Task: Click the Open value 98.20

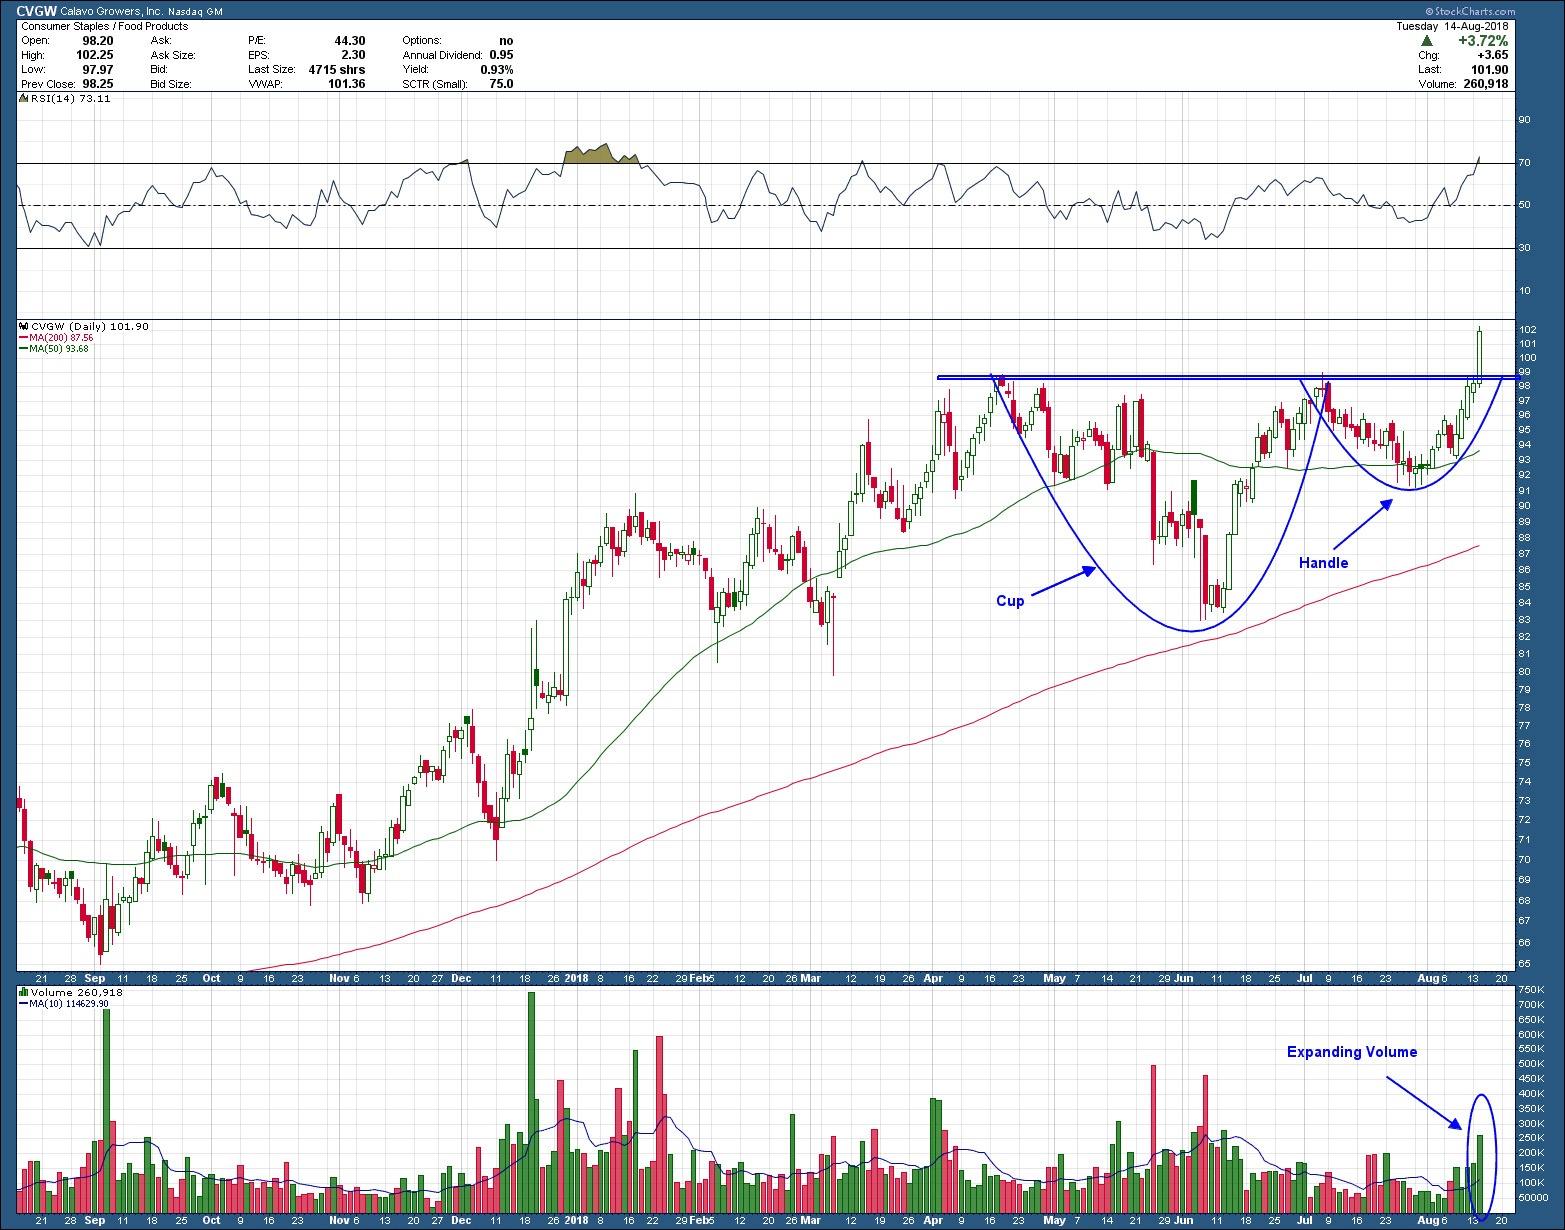Action: (98, 41)
